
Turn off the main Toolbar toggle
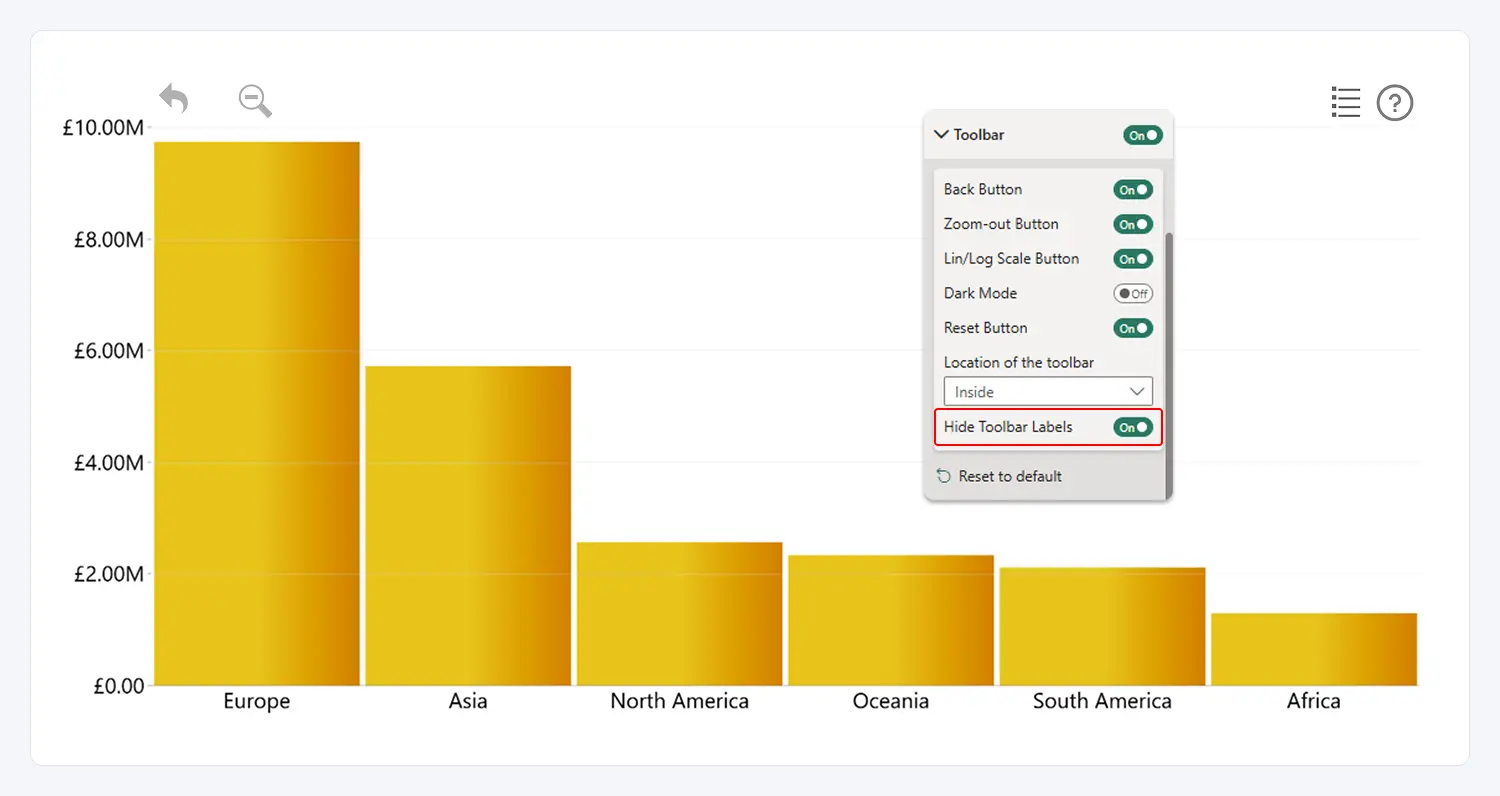tap(1142, 135)
